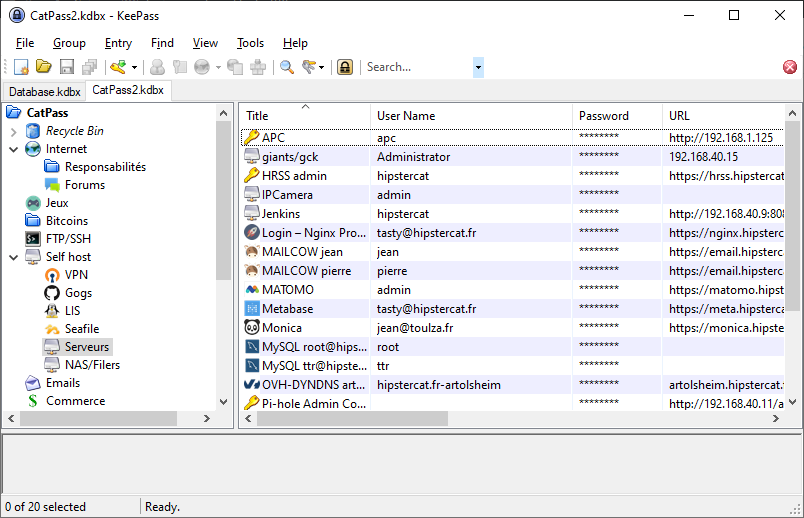Click the group tree vertical scrollbar thumb
Viewport: 804px width, 518px height.
[223, 201]
